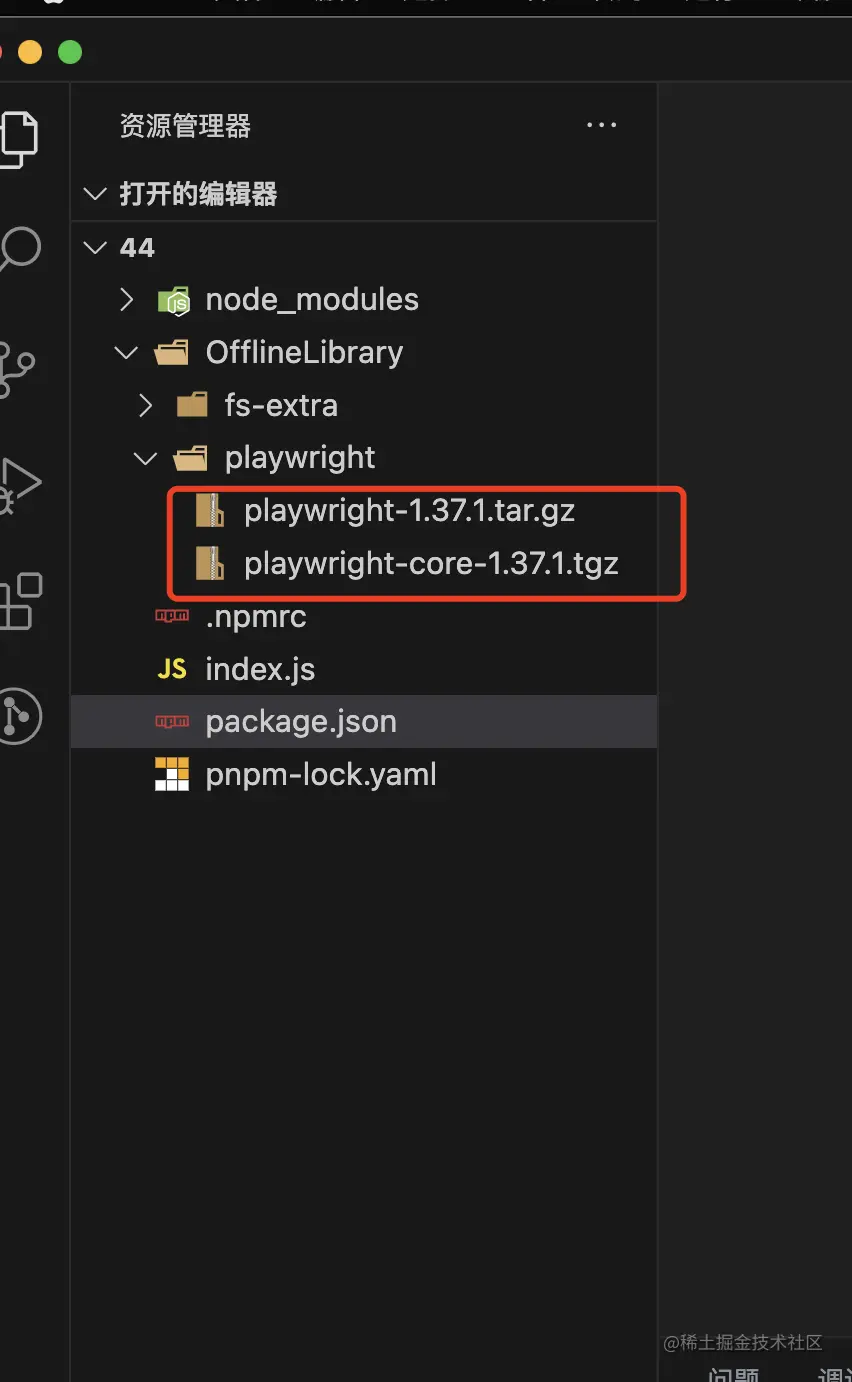Open the .npmrc file
Viewport: 852px width, 1382px height.
[x=256, y=617]
